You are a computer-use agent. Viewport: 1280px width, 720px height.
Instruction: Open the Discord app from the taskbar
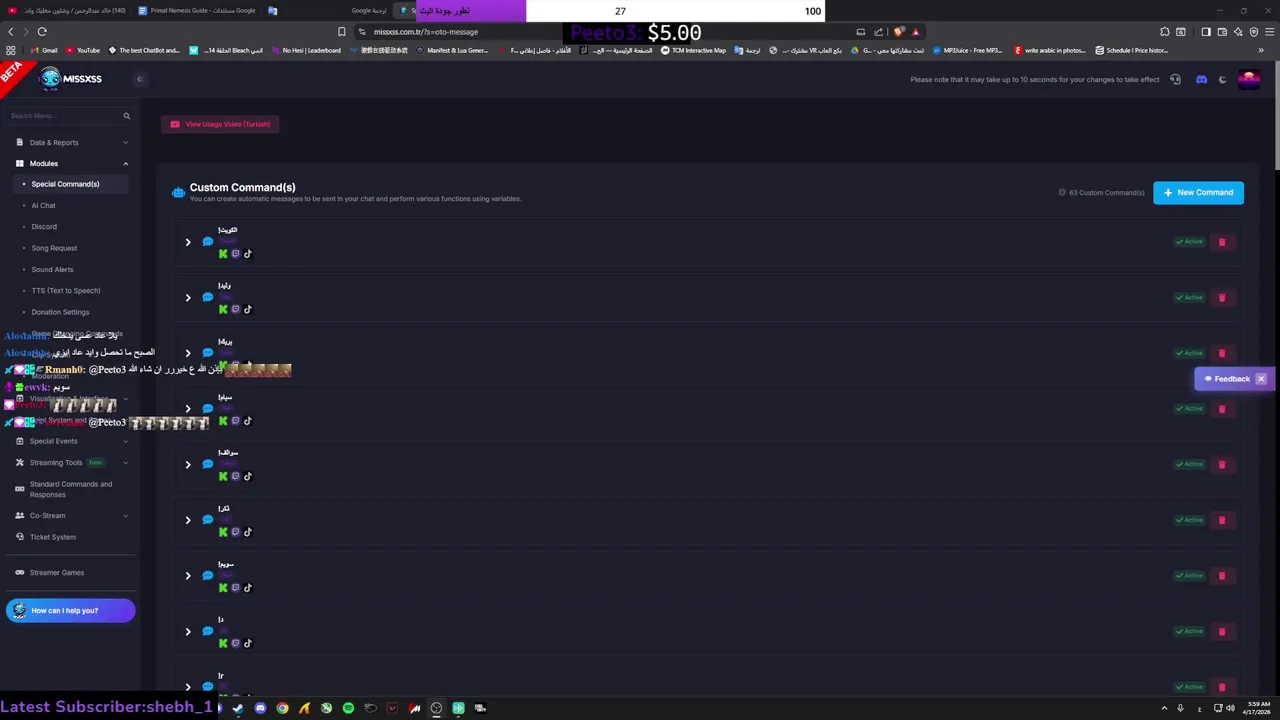click(260, 708)
